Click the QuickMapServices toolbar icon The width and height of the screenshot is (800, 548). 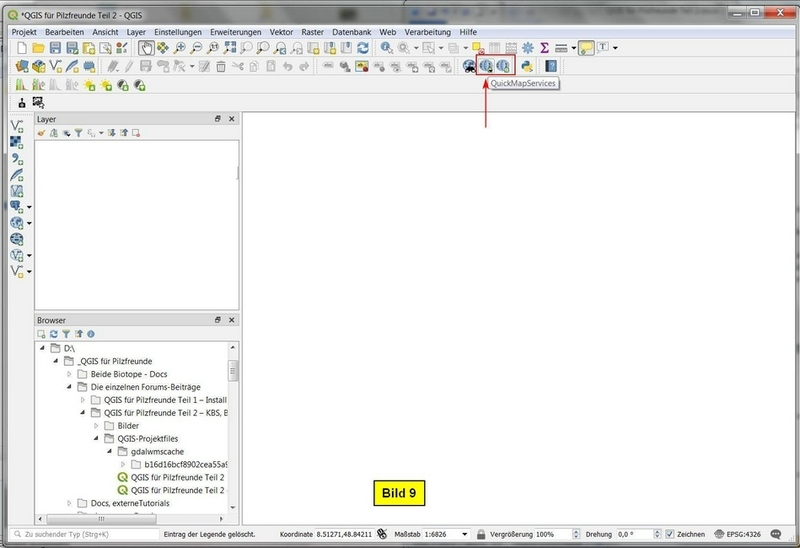tap(487, 66)
